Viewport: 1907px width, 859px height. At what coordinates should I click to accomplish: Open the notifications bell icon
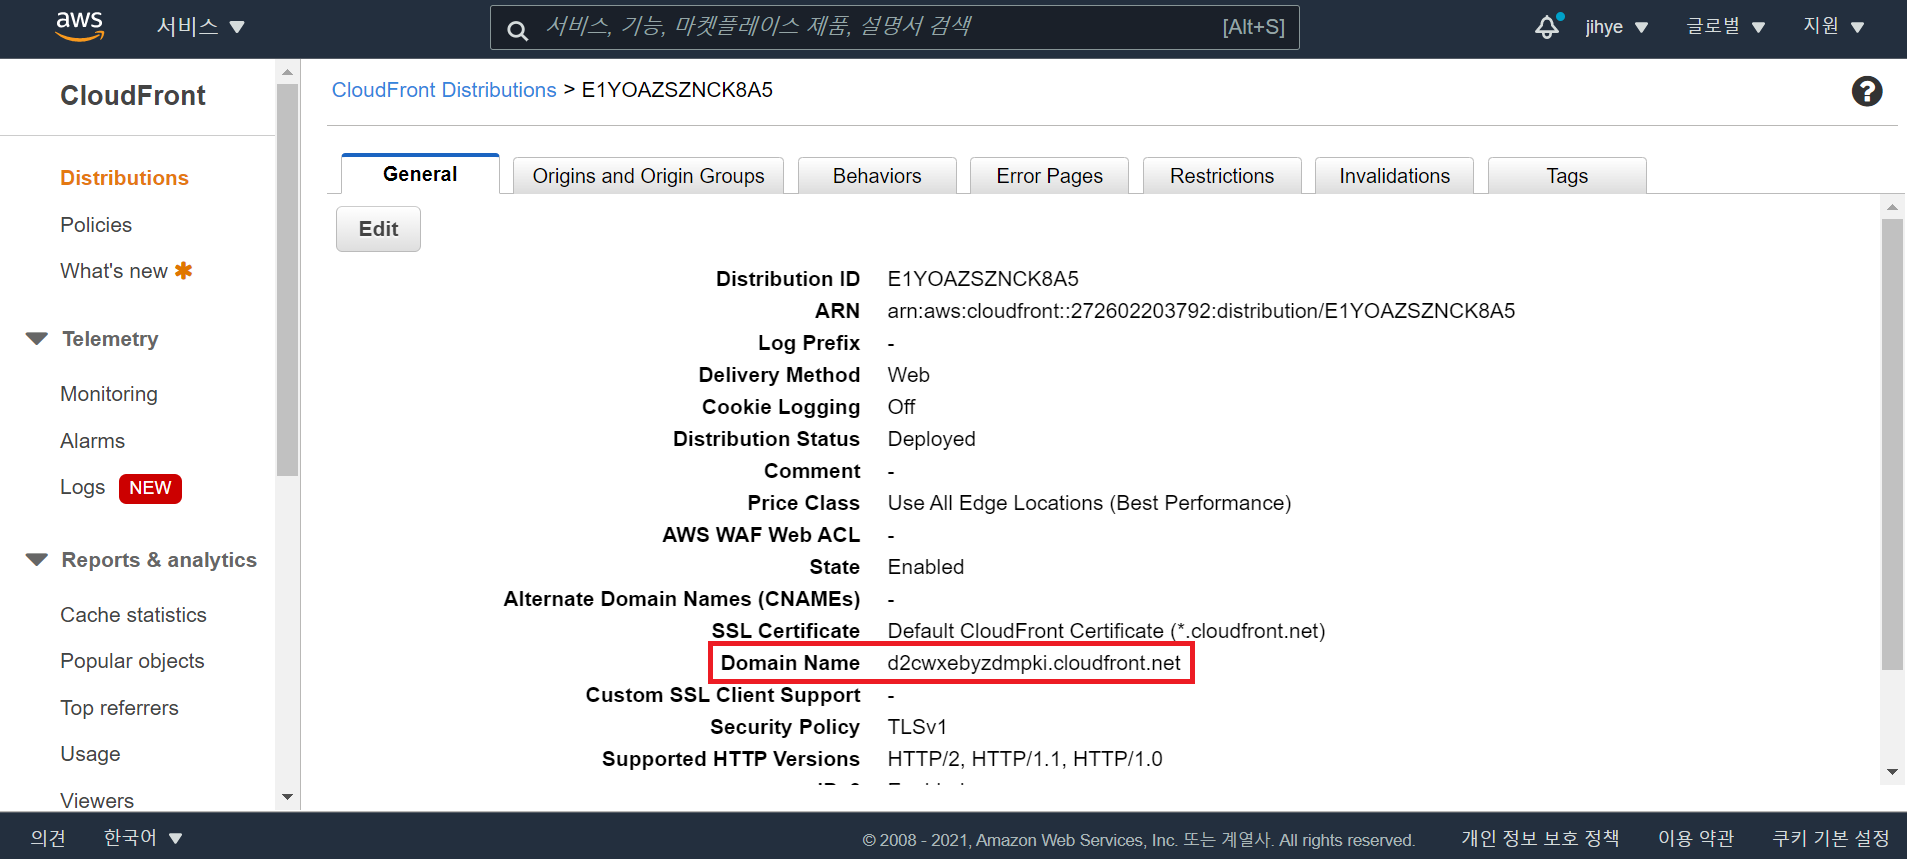pos(1548,27)
